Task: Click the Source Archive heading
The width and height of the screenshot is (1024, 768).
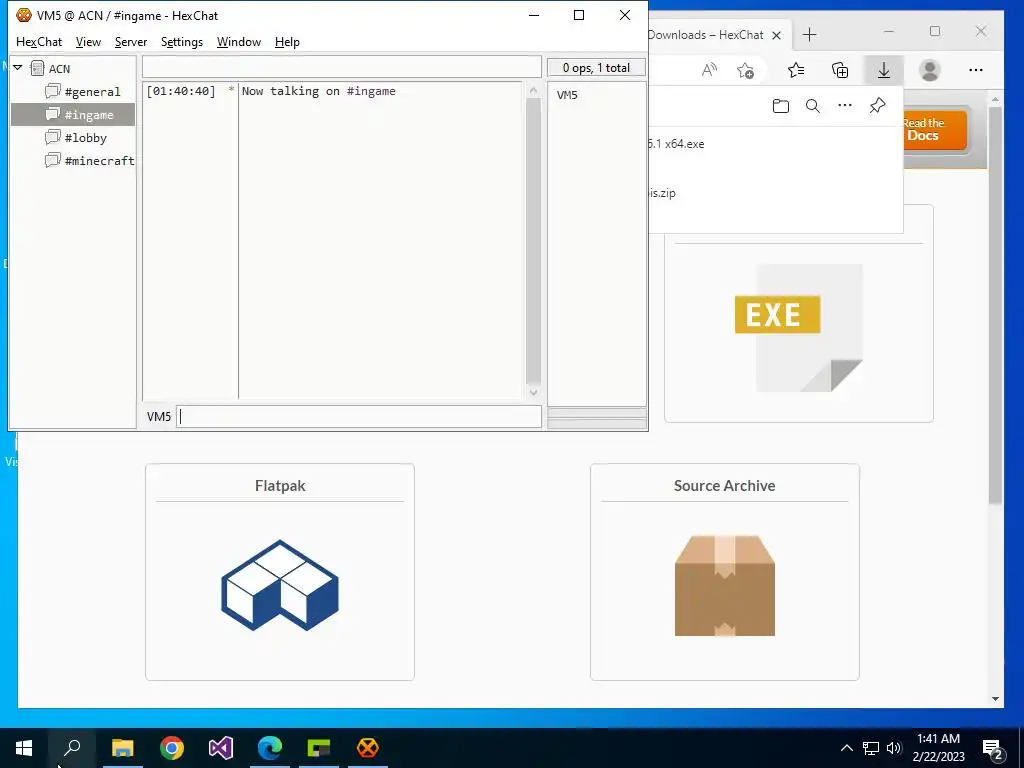Action: click(724, 486)
